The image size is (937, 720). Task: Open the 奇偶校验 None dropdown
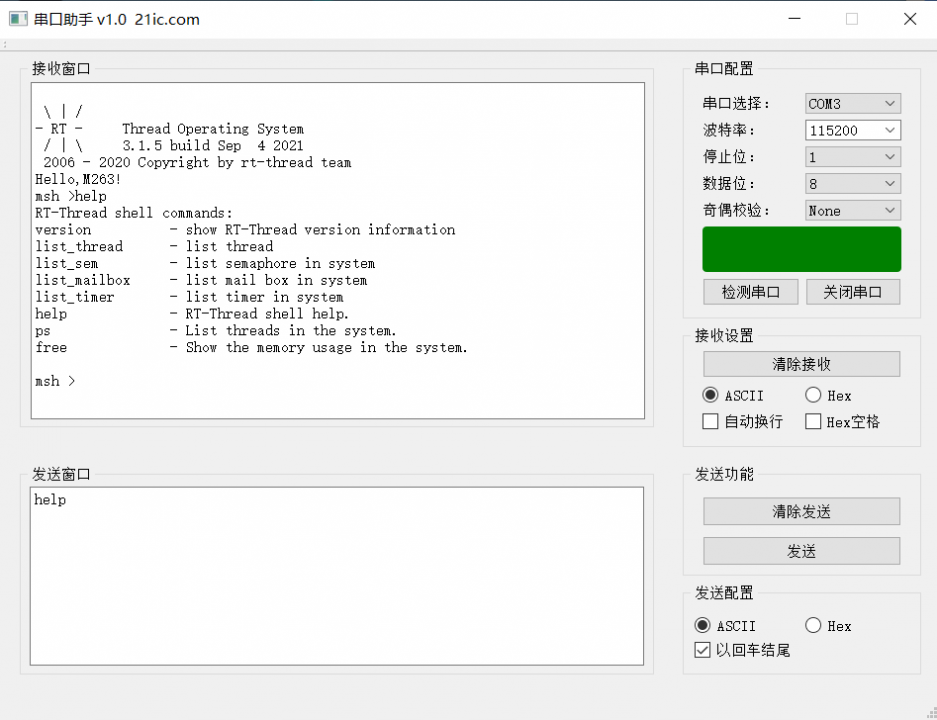click(x=853, y=210)
